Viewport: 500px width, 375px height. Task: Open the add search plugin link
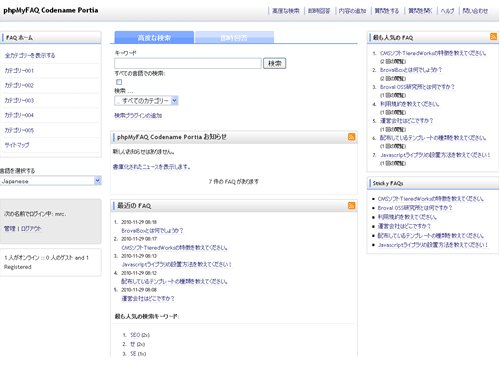click(138, 116)
